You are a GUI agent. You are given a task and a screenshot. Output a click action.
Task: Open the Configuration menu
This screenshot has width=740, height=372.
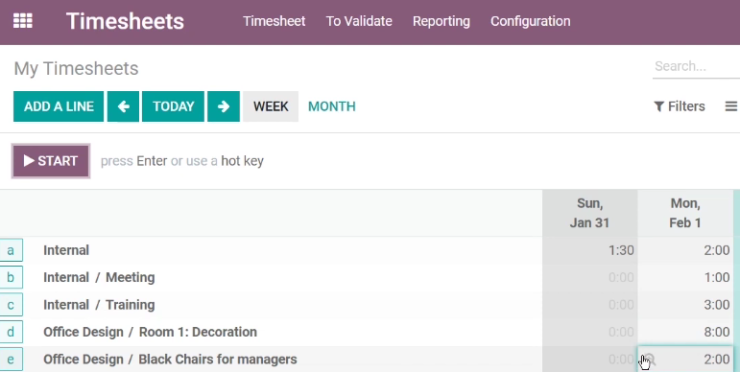pyautogui.click(x=530, y=21)
